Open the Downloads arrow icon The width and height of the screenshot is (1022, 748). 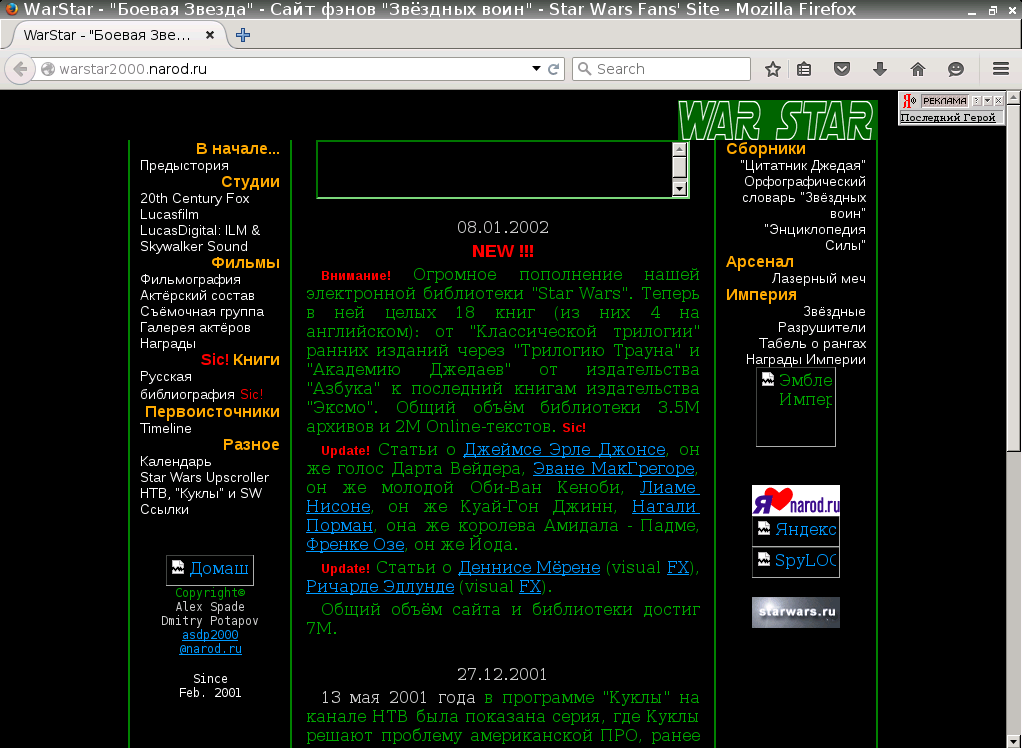(880, 69)
